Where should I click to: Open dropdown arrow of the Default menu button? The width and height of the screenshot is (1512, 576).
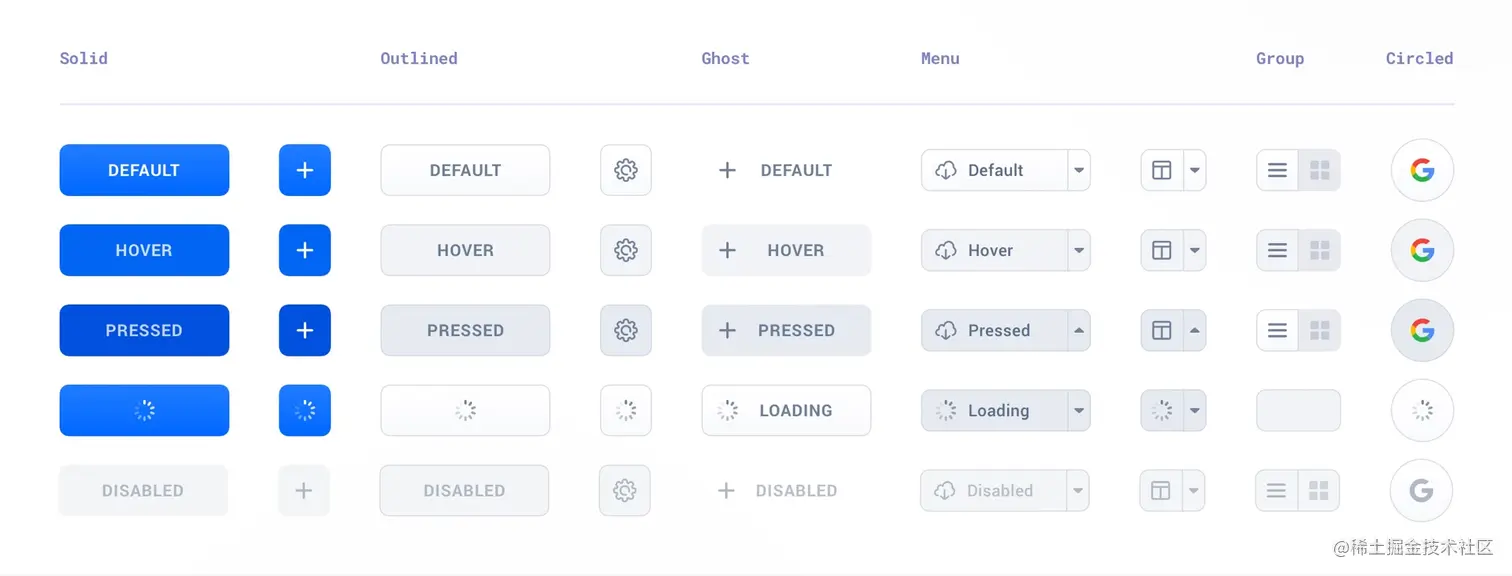coord(1079,170)
